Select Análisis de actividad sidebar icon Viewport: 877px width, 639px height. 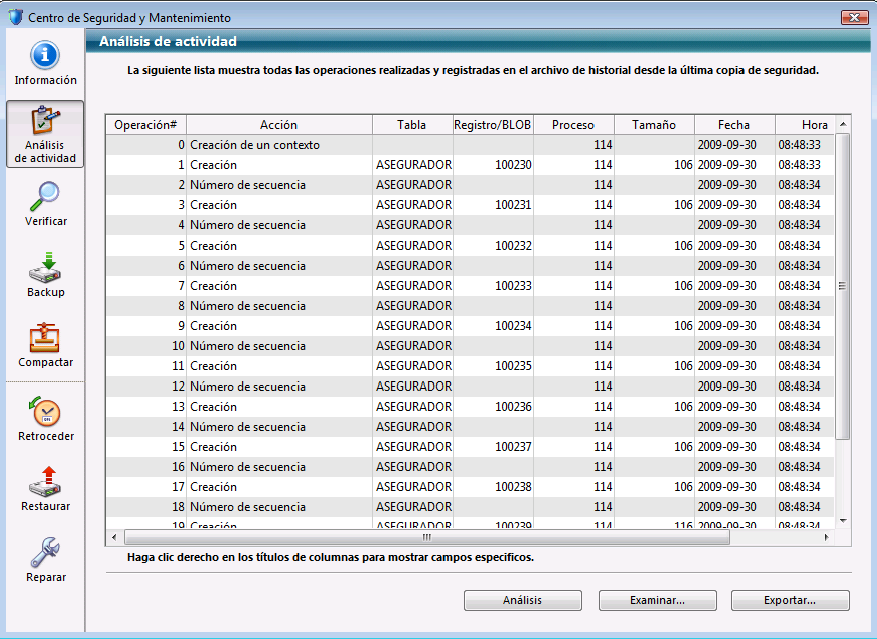click(45, 122)
